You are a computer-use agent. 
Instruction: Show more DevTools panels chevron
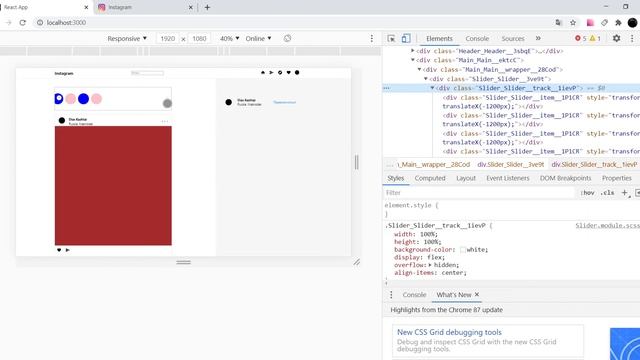(x=538, y=38)
